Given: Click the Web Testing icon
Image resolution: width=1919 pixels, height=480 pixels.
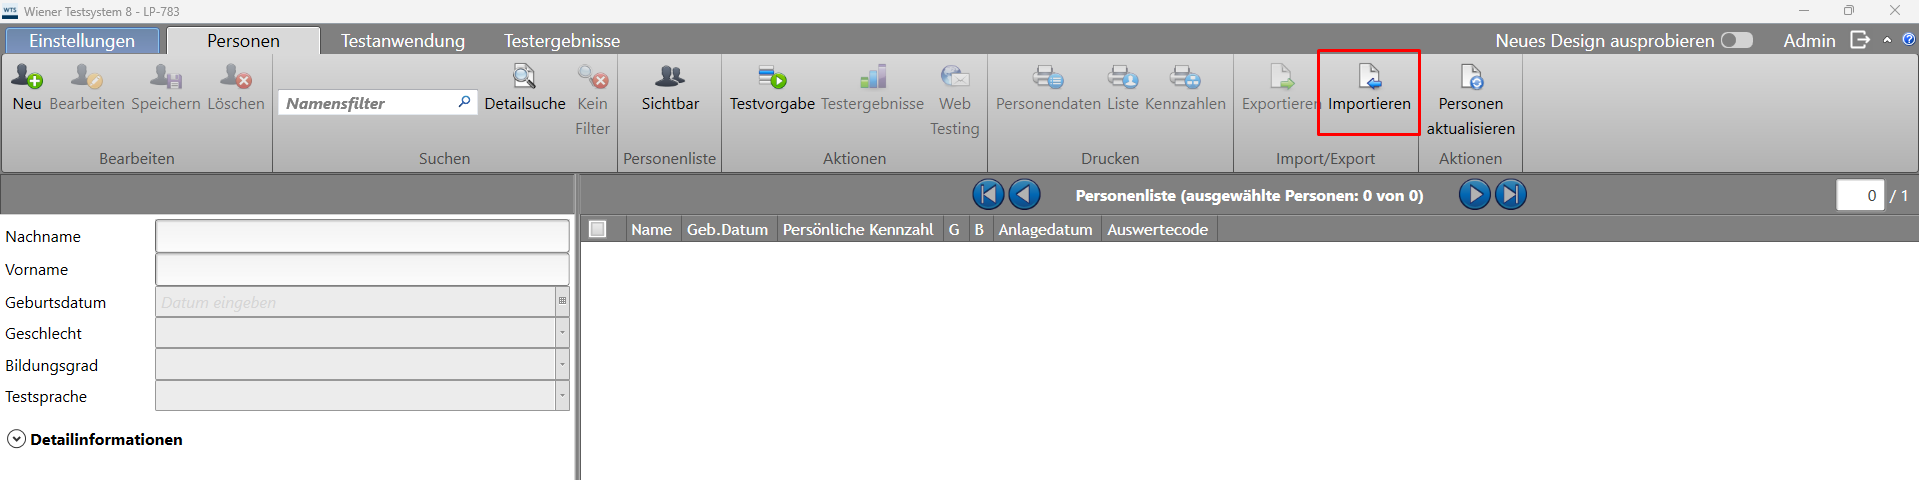Looking at the screenshot, I should pyautogui.click(x=955, y=76).
